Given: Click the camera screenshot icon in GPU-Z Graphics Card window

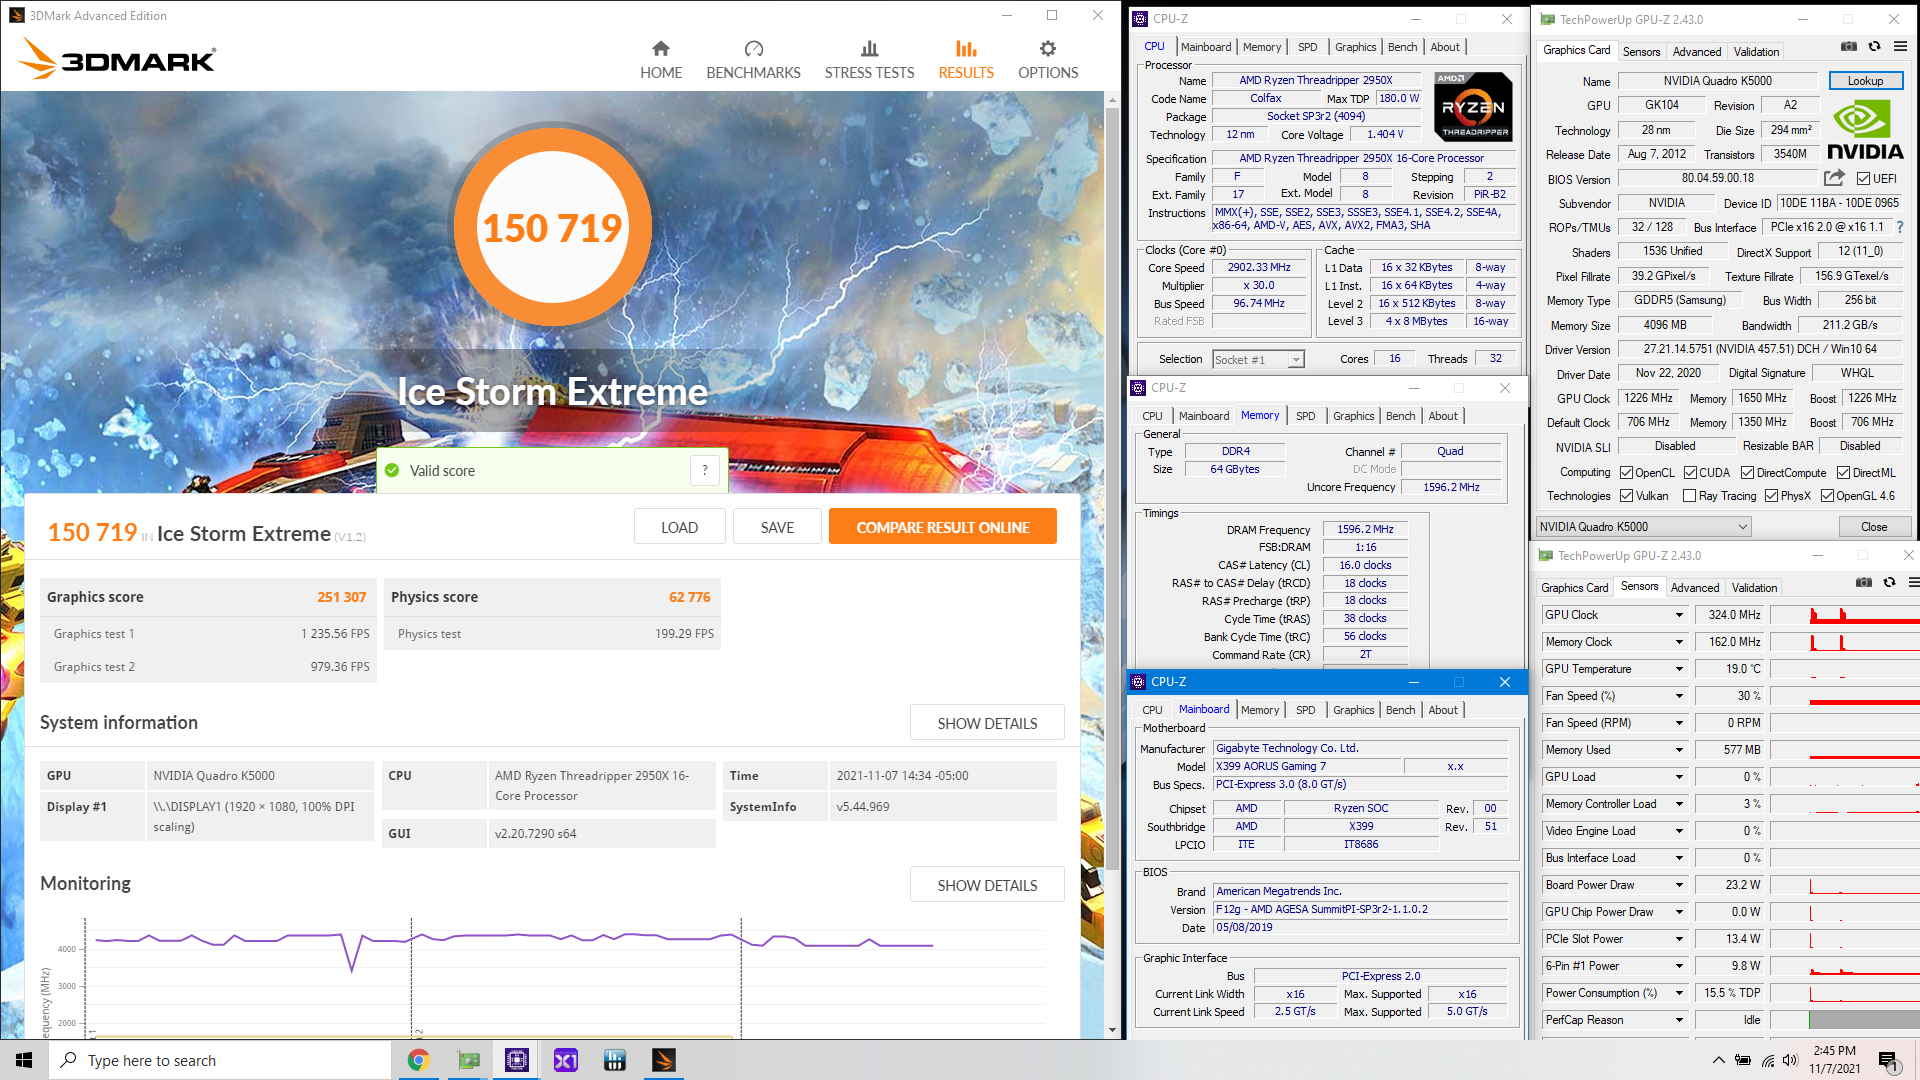Looking at the screenshot, I should 1849,46.
